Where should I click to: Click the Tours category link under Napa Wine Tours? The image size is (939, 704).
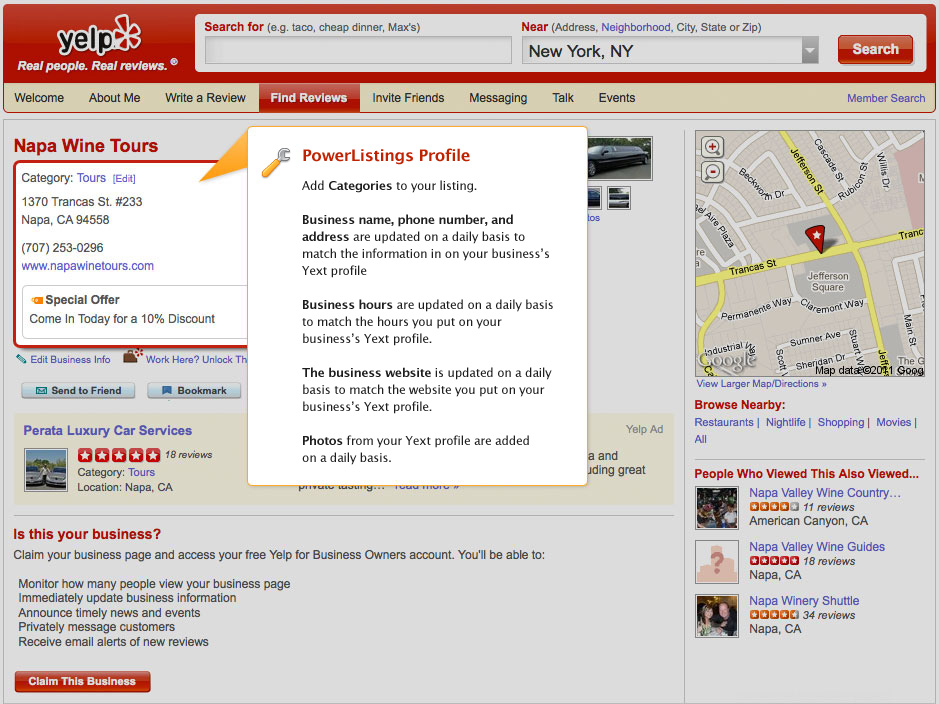tap(91, 178)
